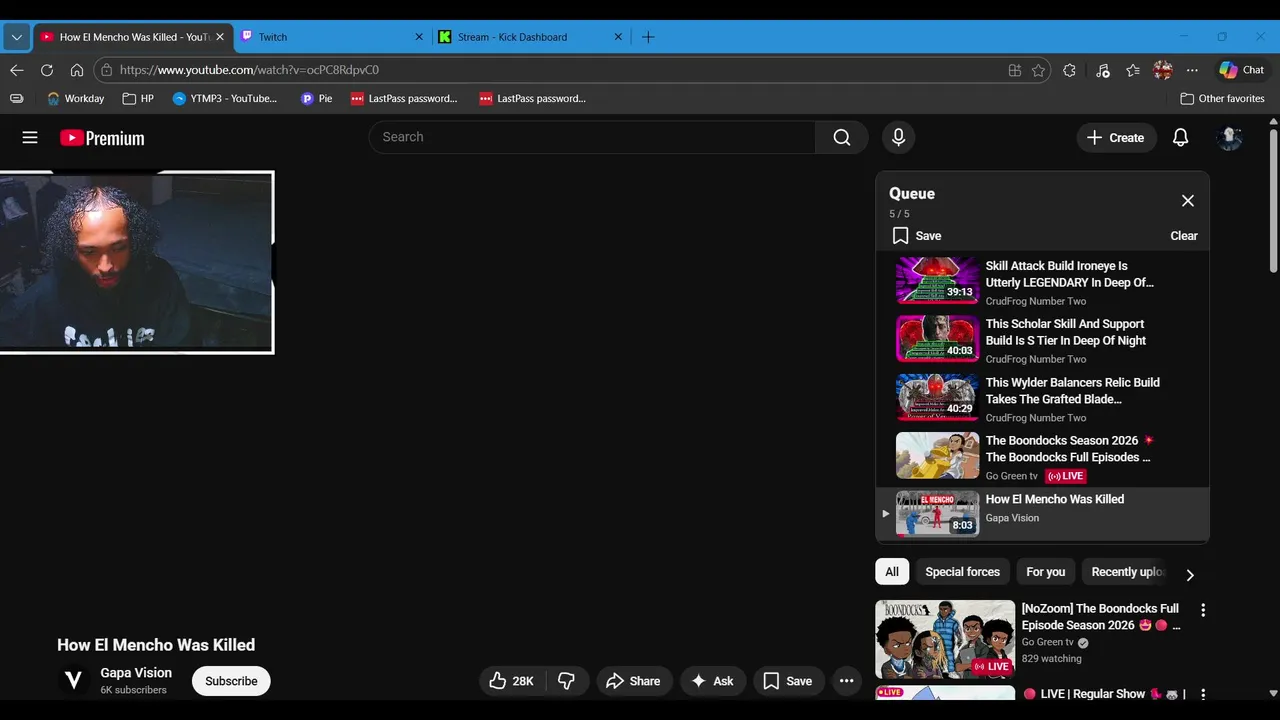The image size is (1280, 720).
Task: Play Boondocks Season 2026 live queue item
Action: pyautogui.click(x=1042, y=456)
